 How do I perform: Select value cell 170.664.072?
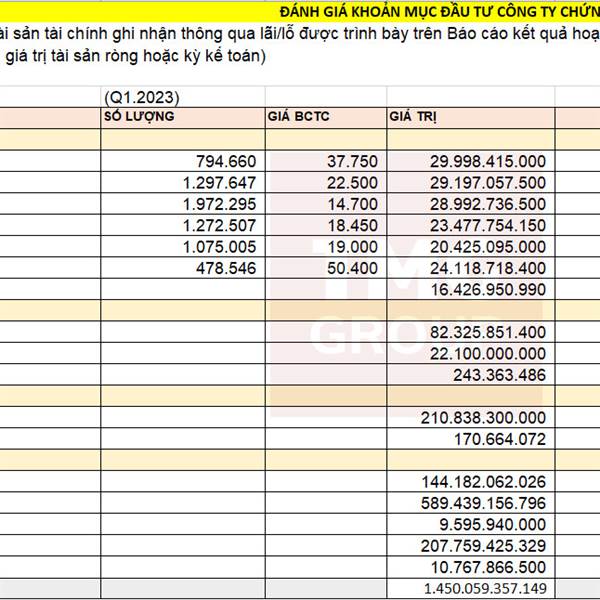(471, 439)
